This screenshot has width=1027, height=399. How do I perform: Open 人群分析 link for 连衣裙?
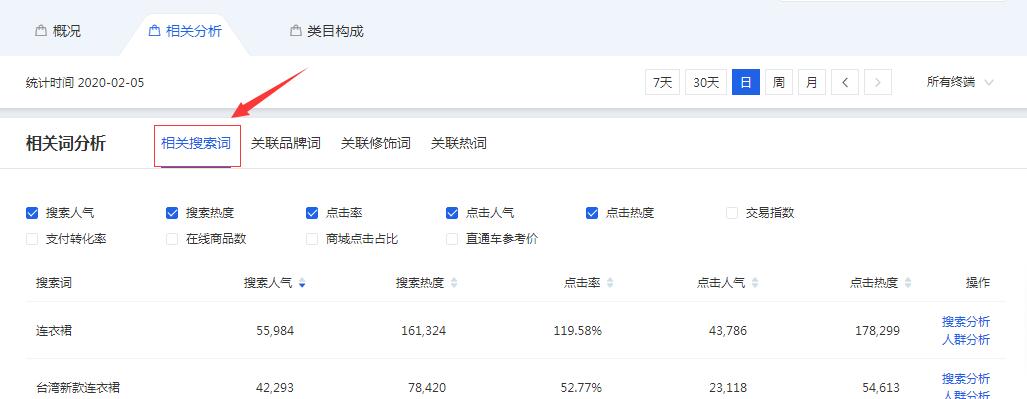pyautogui.click(x=966, y=340)
